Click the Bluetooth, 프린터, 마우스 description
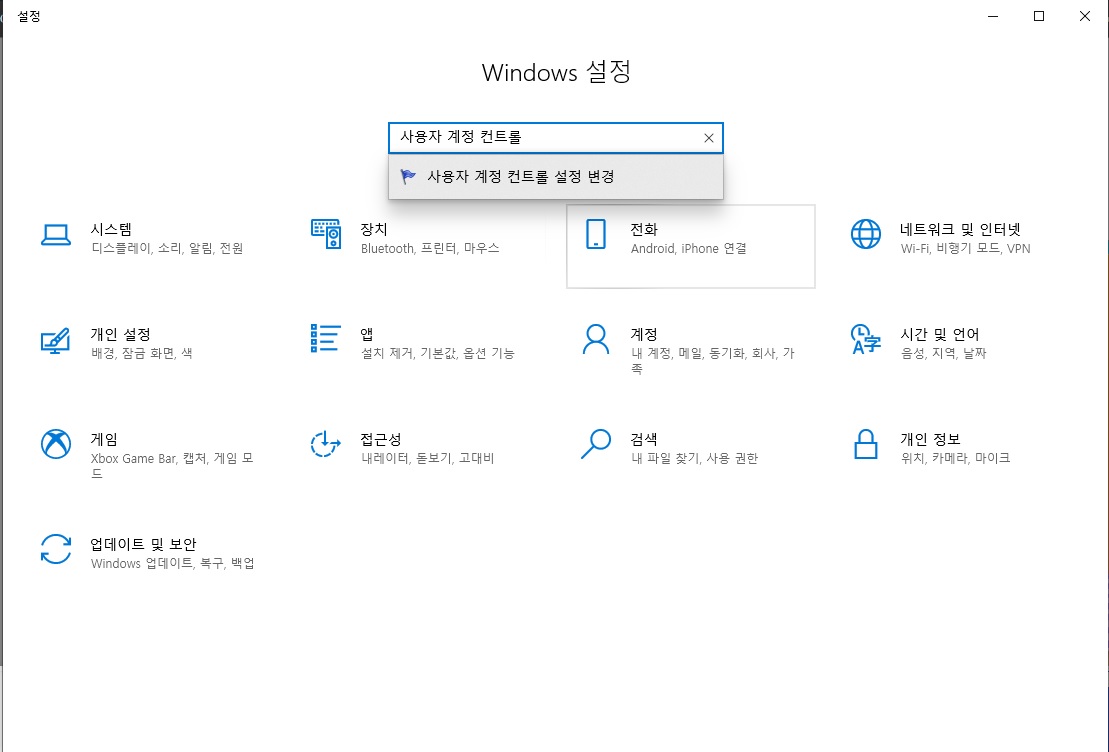The height and width of the screenshot is (752, 1109). (430, 248)
